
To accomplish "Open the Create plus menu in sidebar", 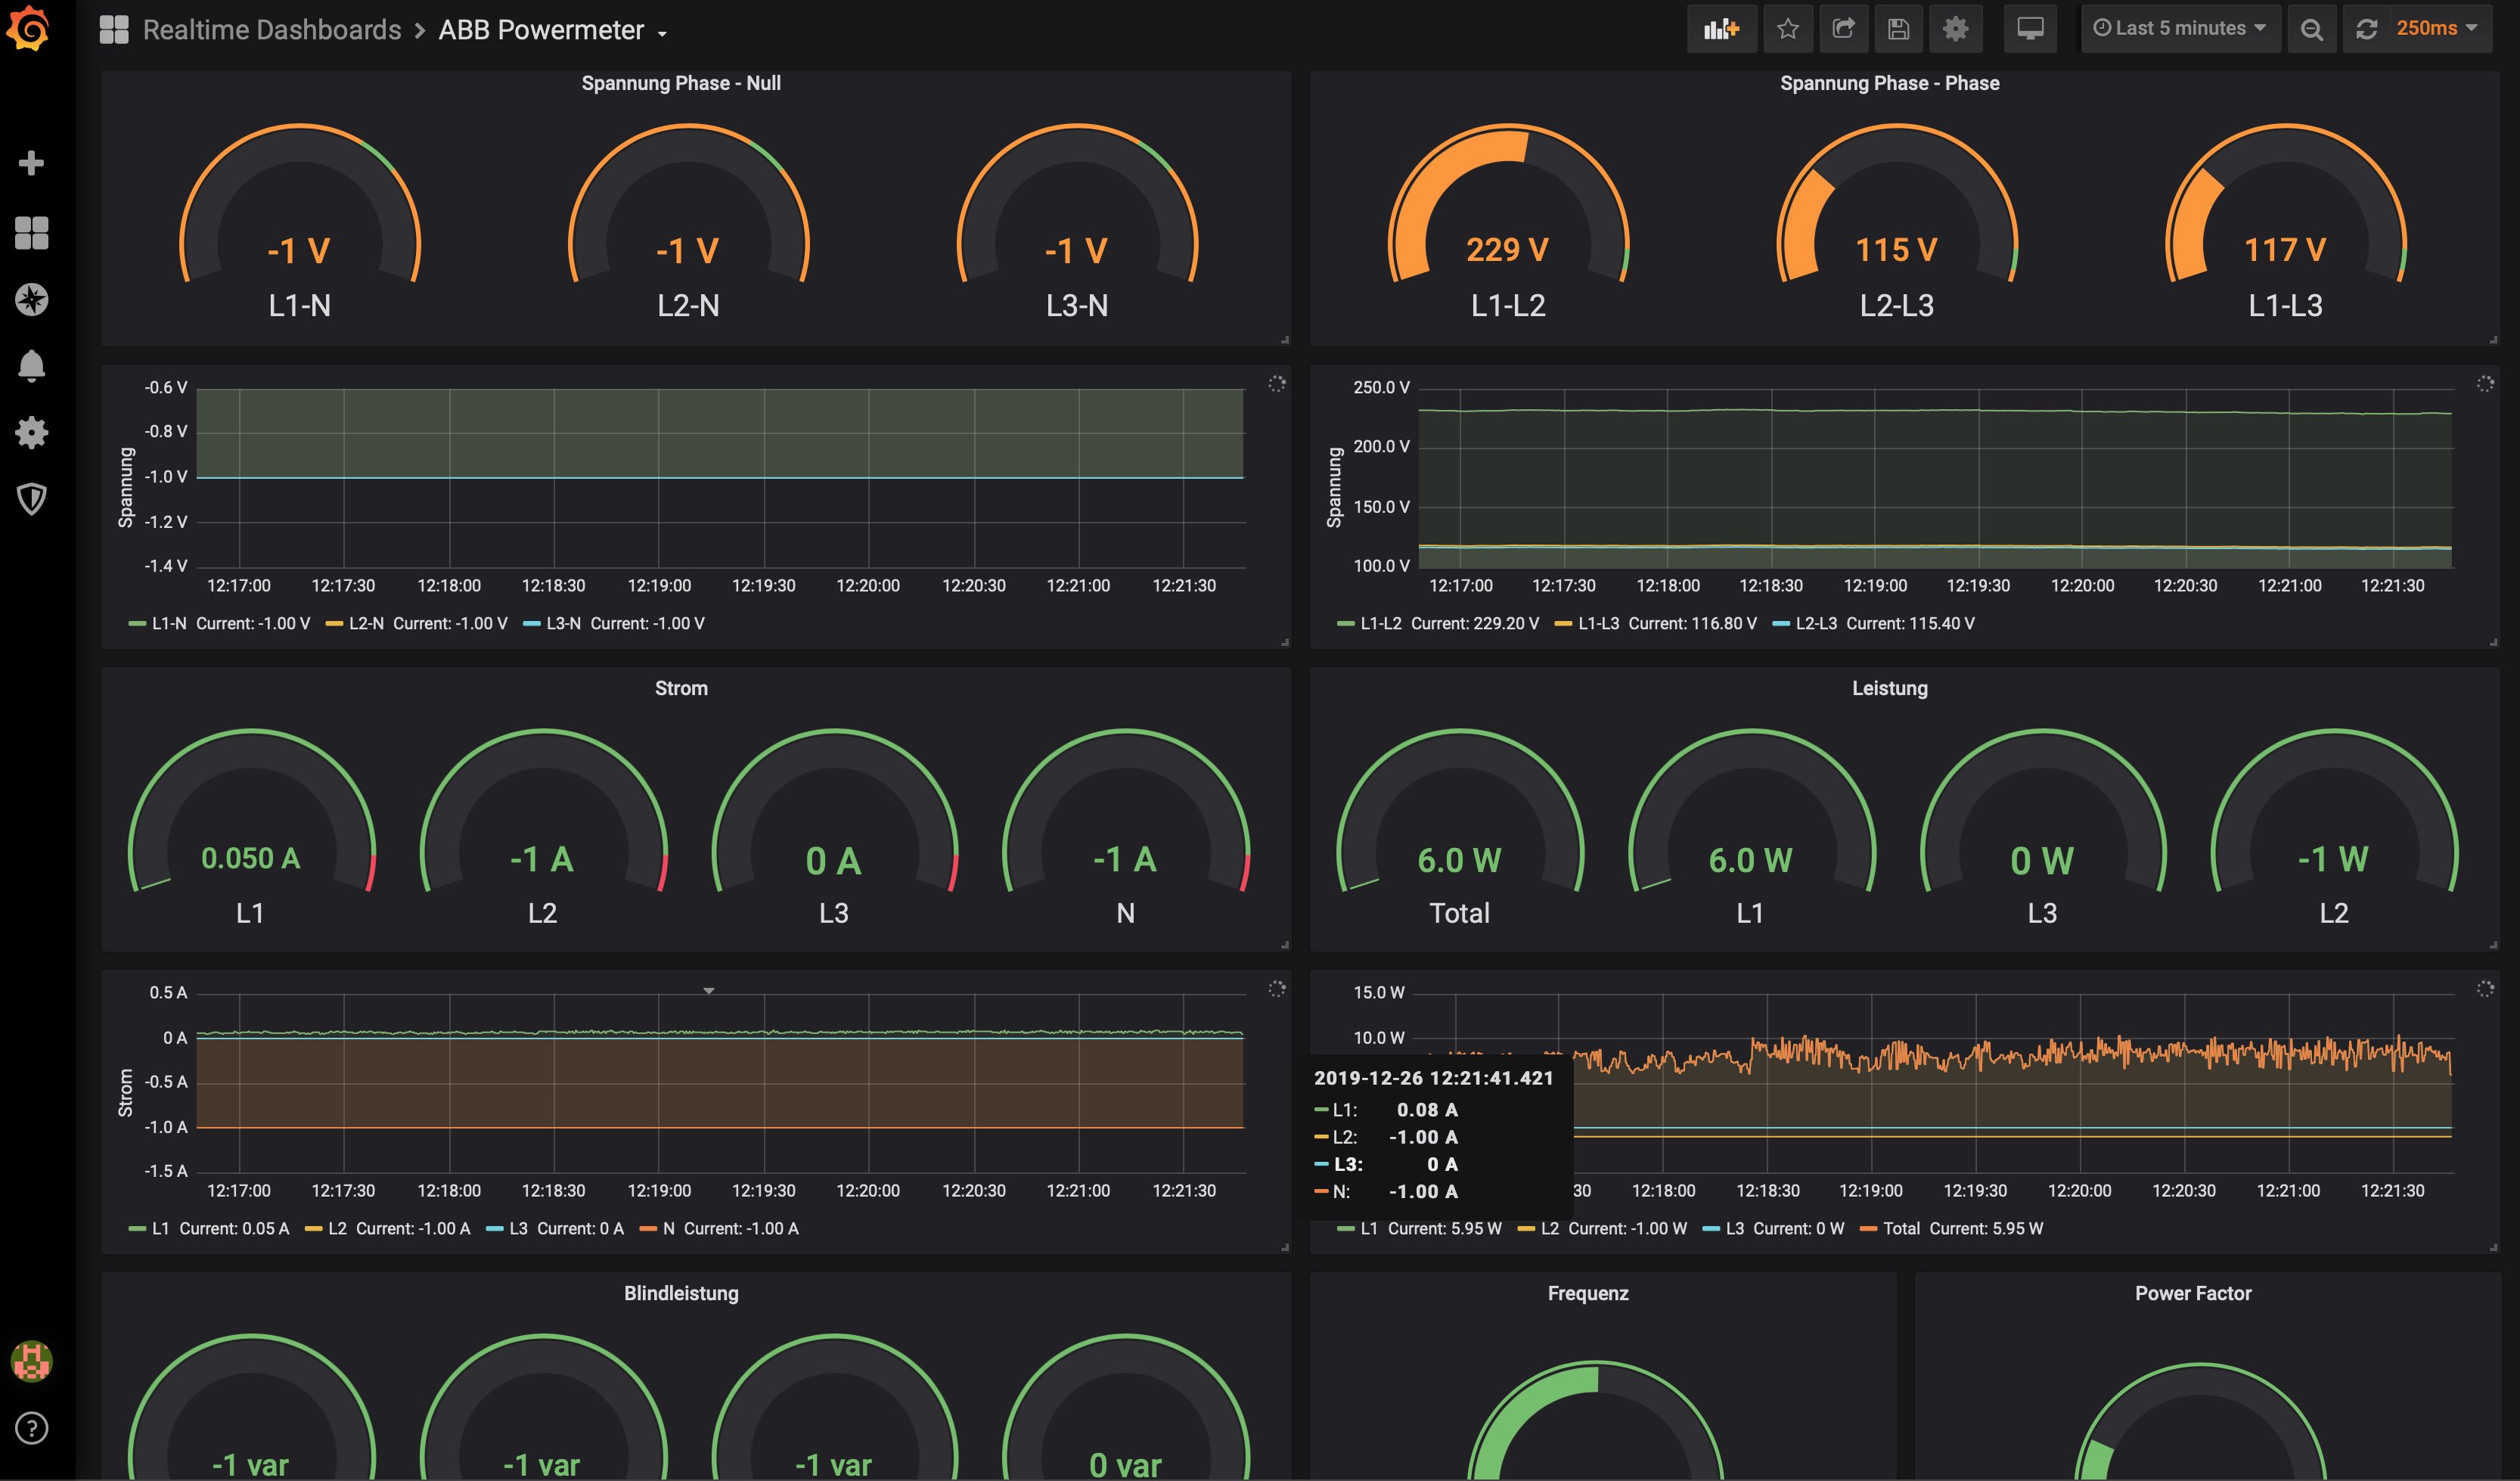I will [31, 163].
